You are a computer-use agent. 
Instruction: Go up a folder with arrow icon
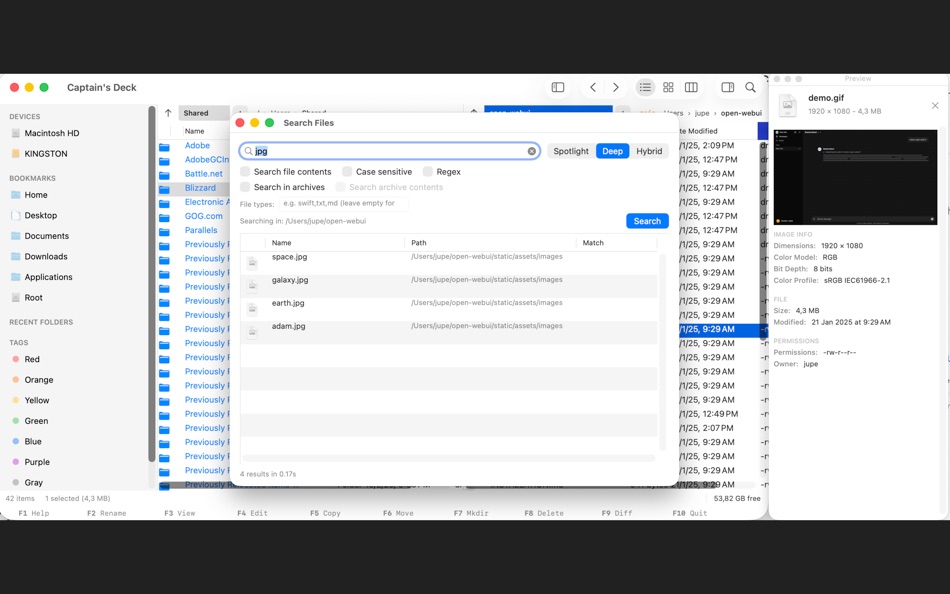coord(168,113)
